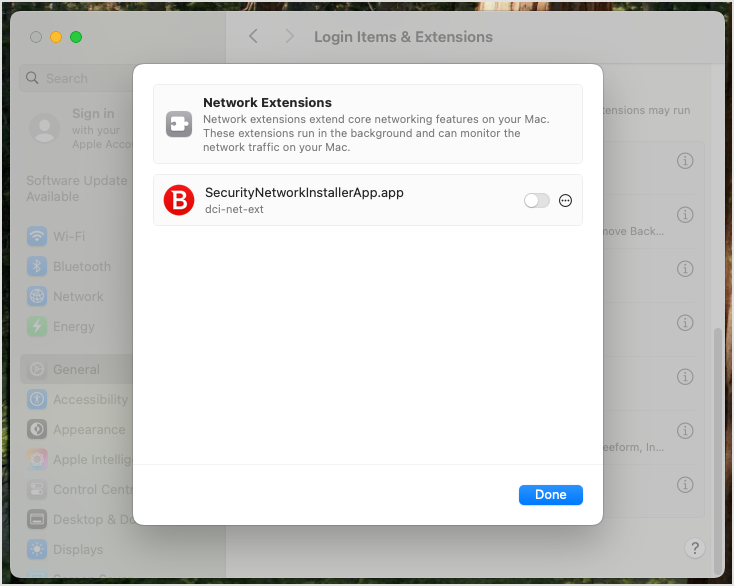Open Control Center settings
The image size is (734, 586).
pos(77,489)
